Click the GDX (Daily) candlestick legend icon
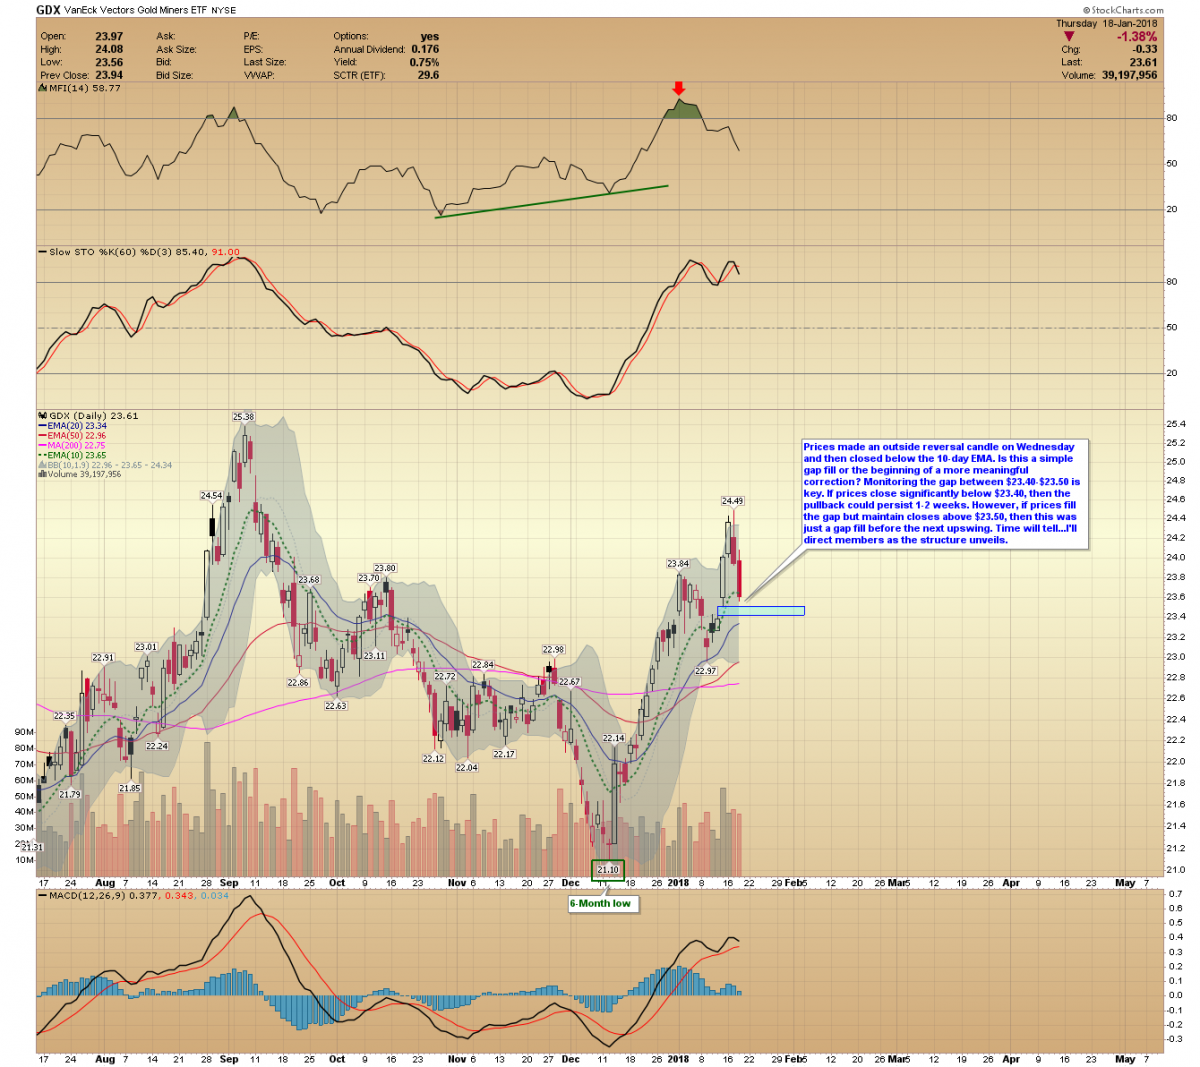The height and width of the screenshot is (1067, 1200). pos(42,416)
